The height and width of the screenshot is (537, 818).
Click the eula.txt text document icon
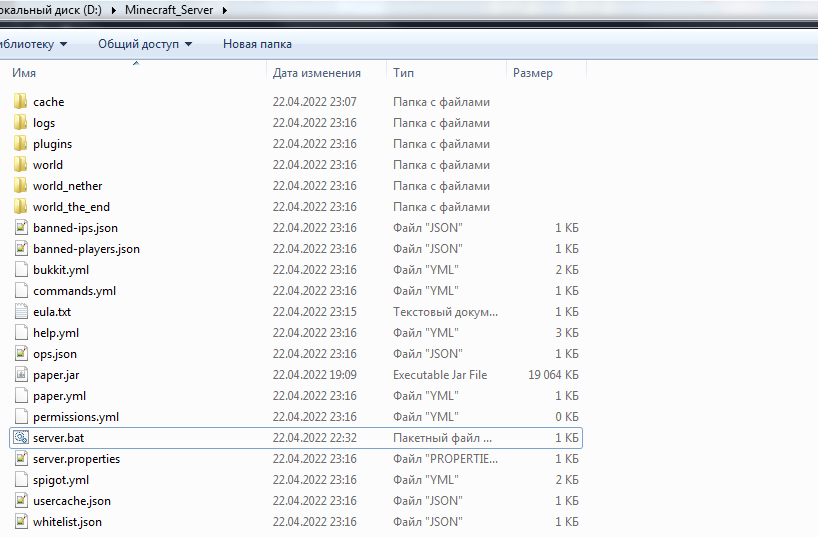point(21,312)
